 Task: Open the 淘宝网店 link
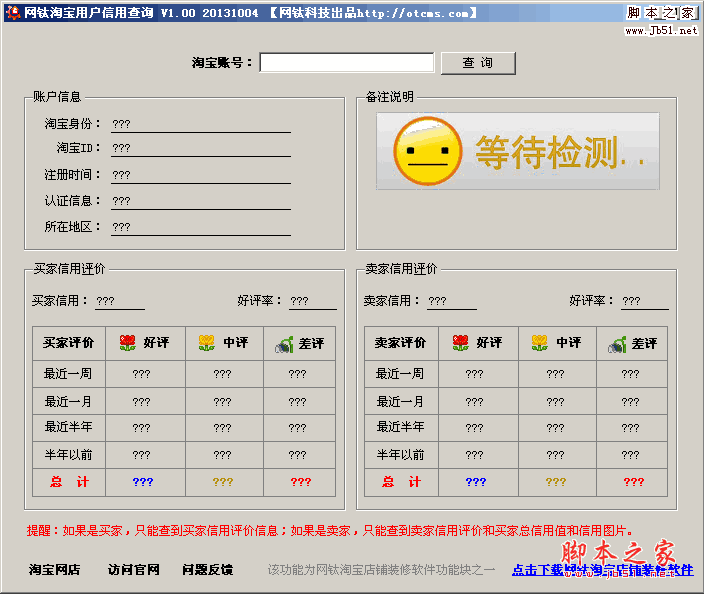(54, 569)
